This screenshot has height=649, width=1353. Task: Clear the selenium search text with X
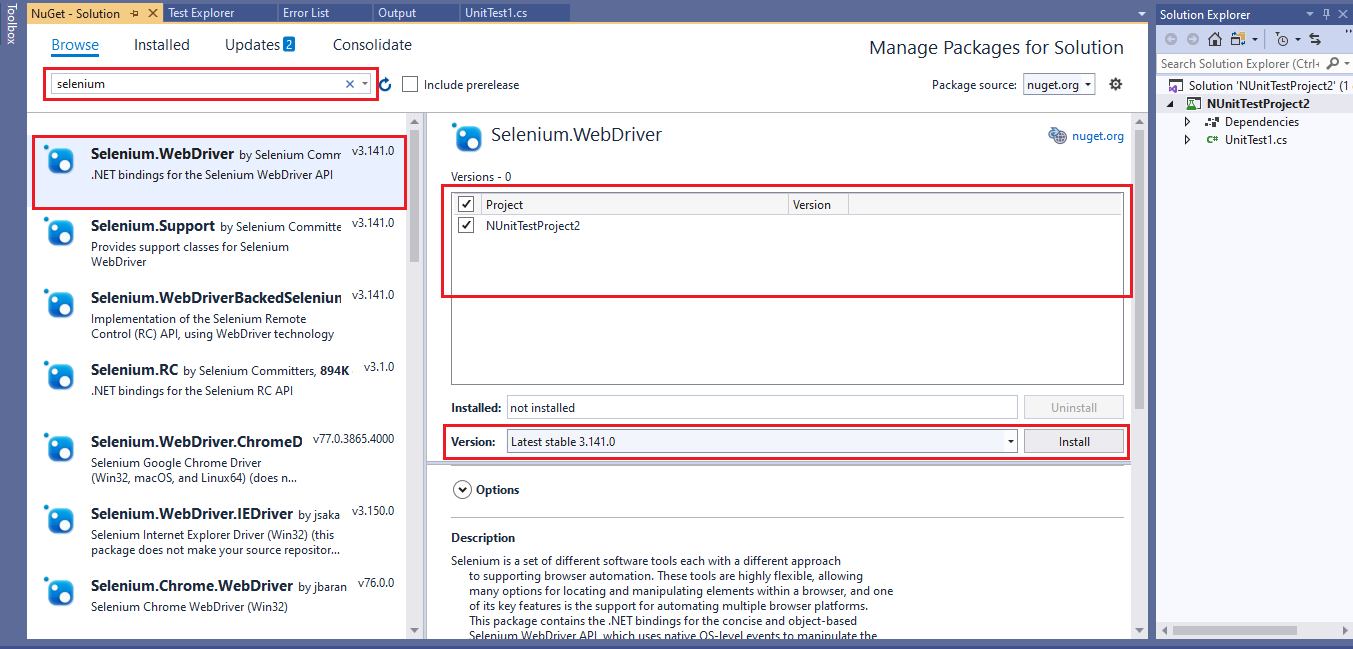pos(350,84)
